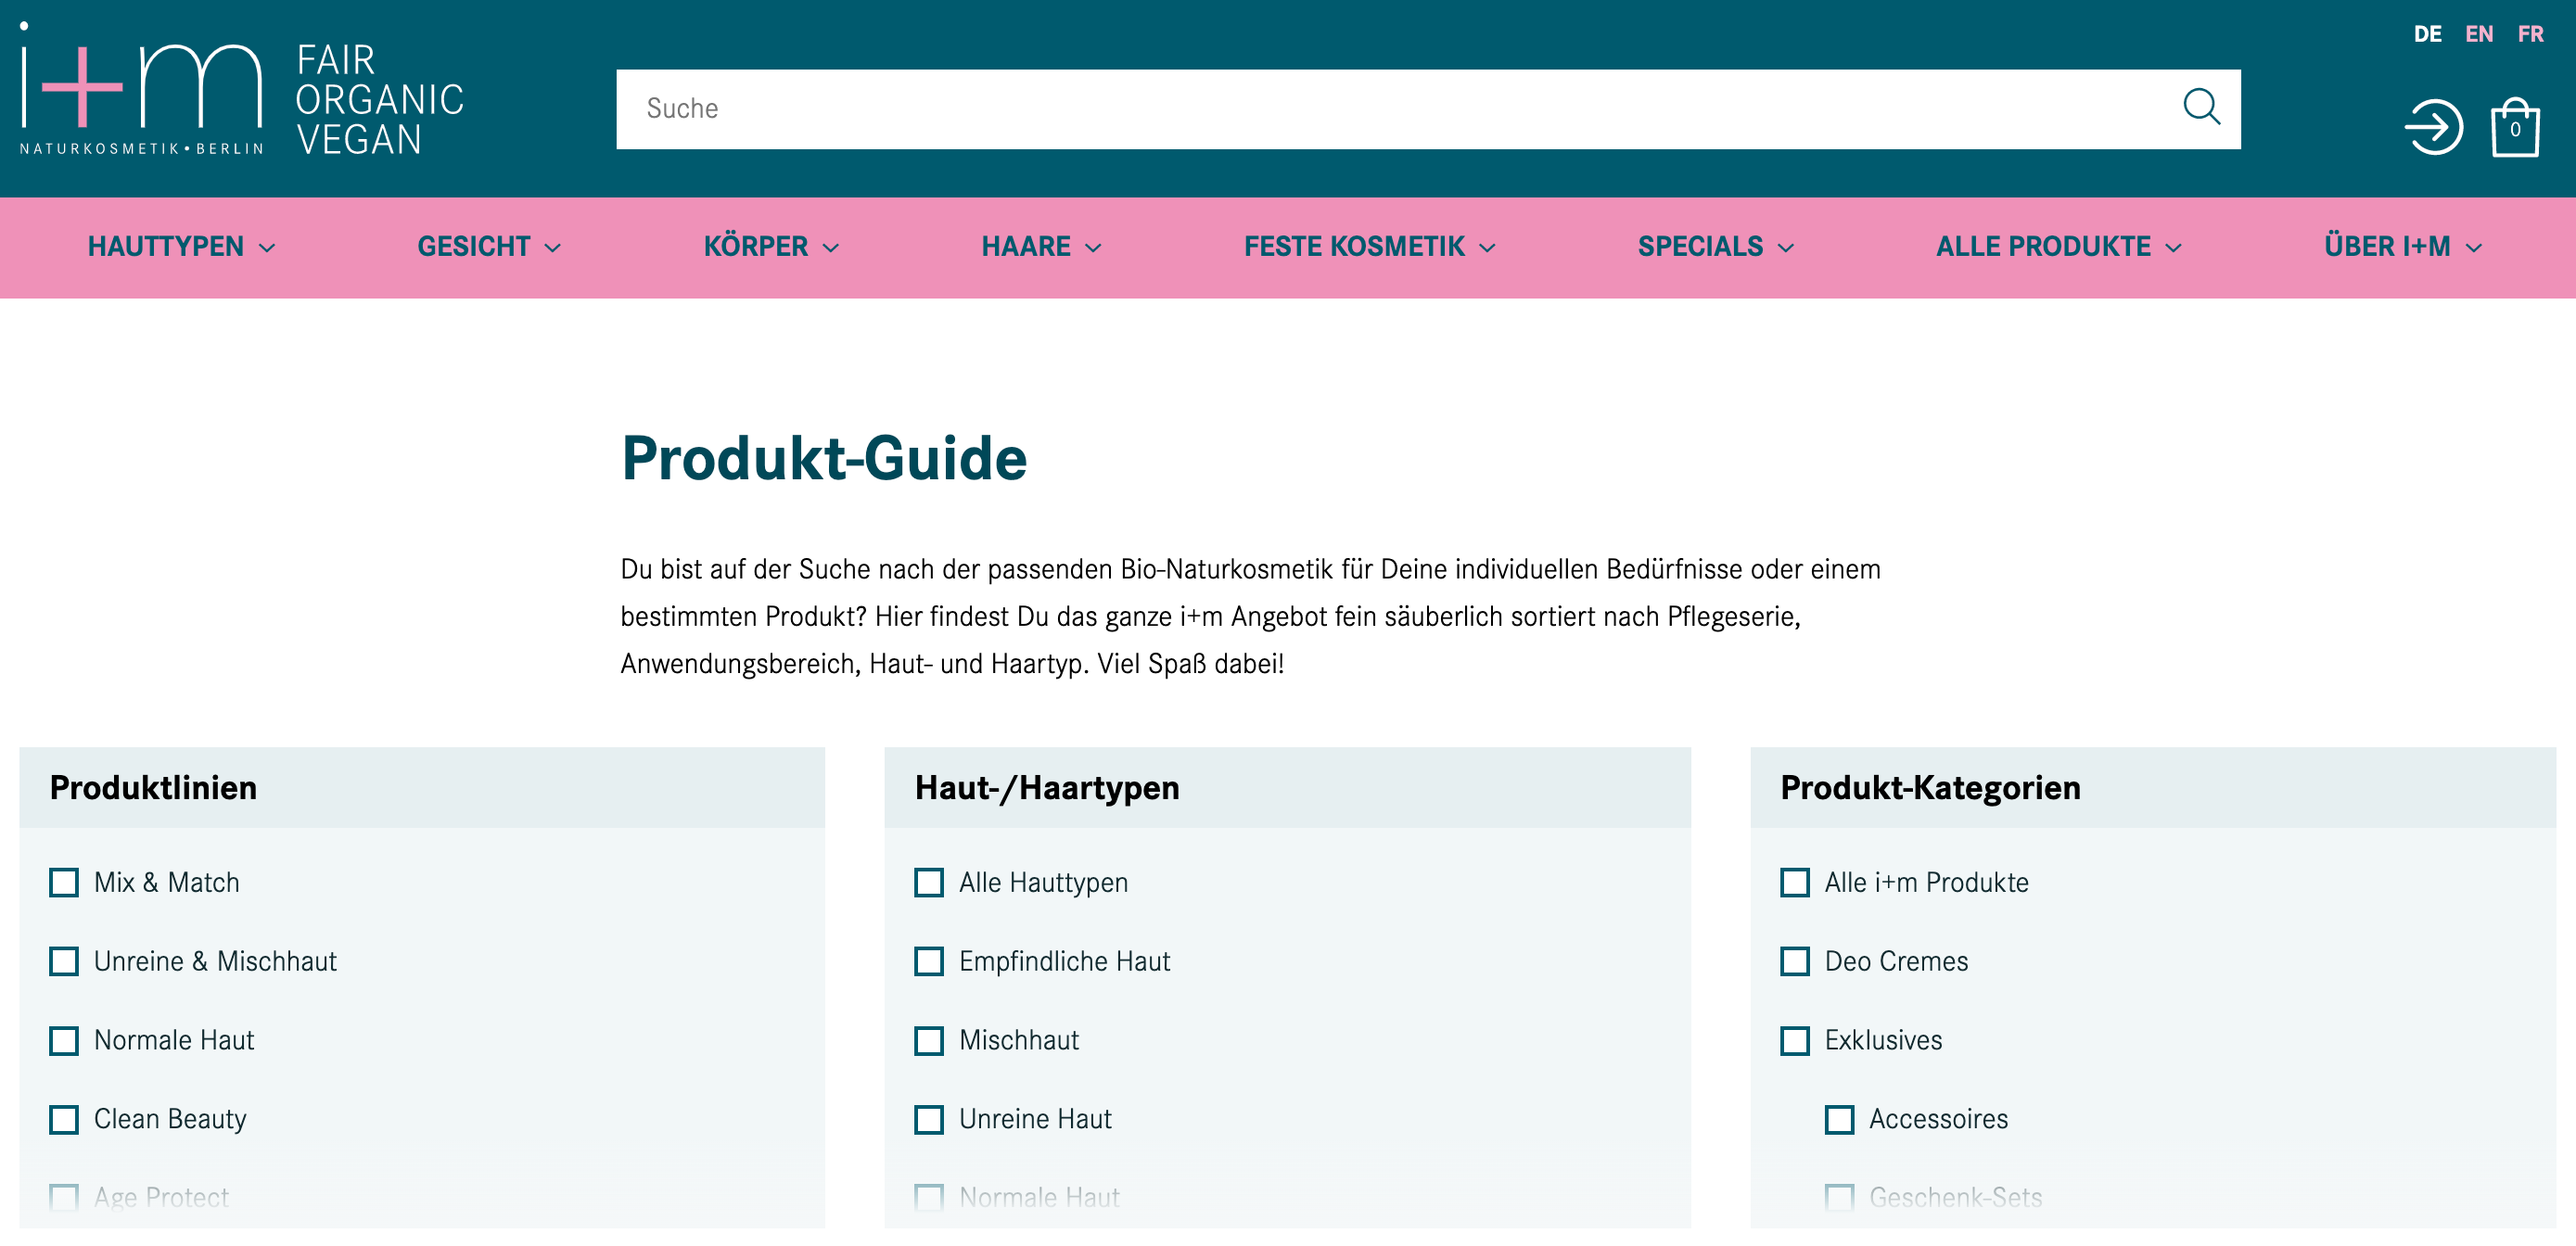Tick the Deo Cremes checkbox

pyautogui.click(x=1795, y=961)
